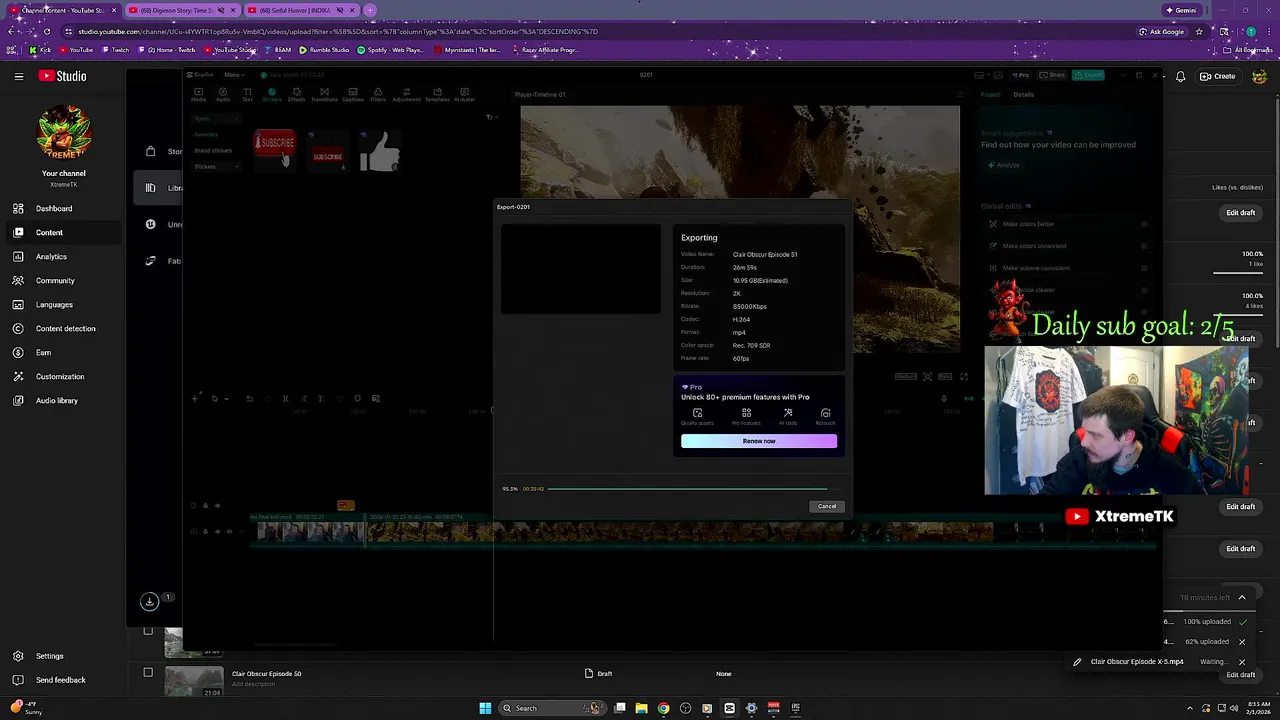This screenshot has height=720, width=1280.
Task: Open Content detection in the sidebar
Action: [62, 328]
